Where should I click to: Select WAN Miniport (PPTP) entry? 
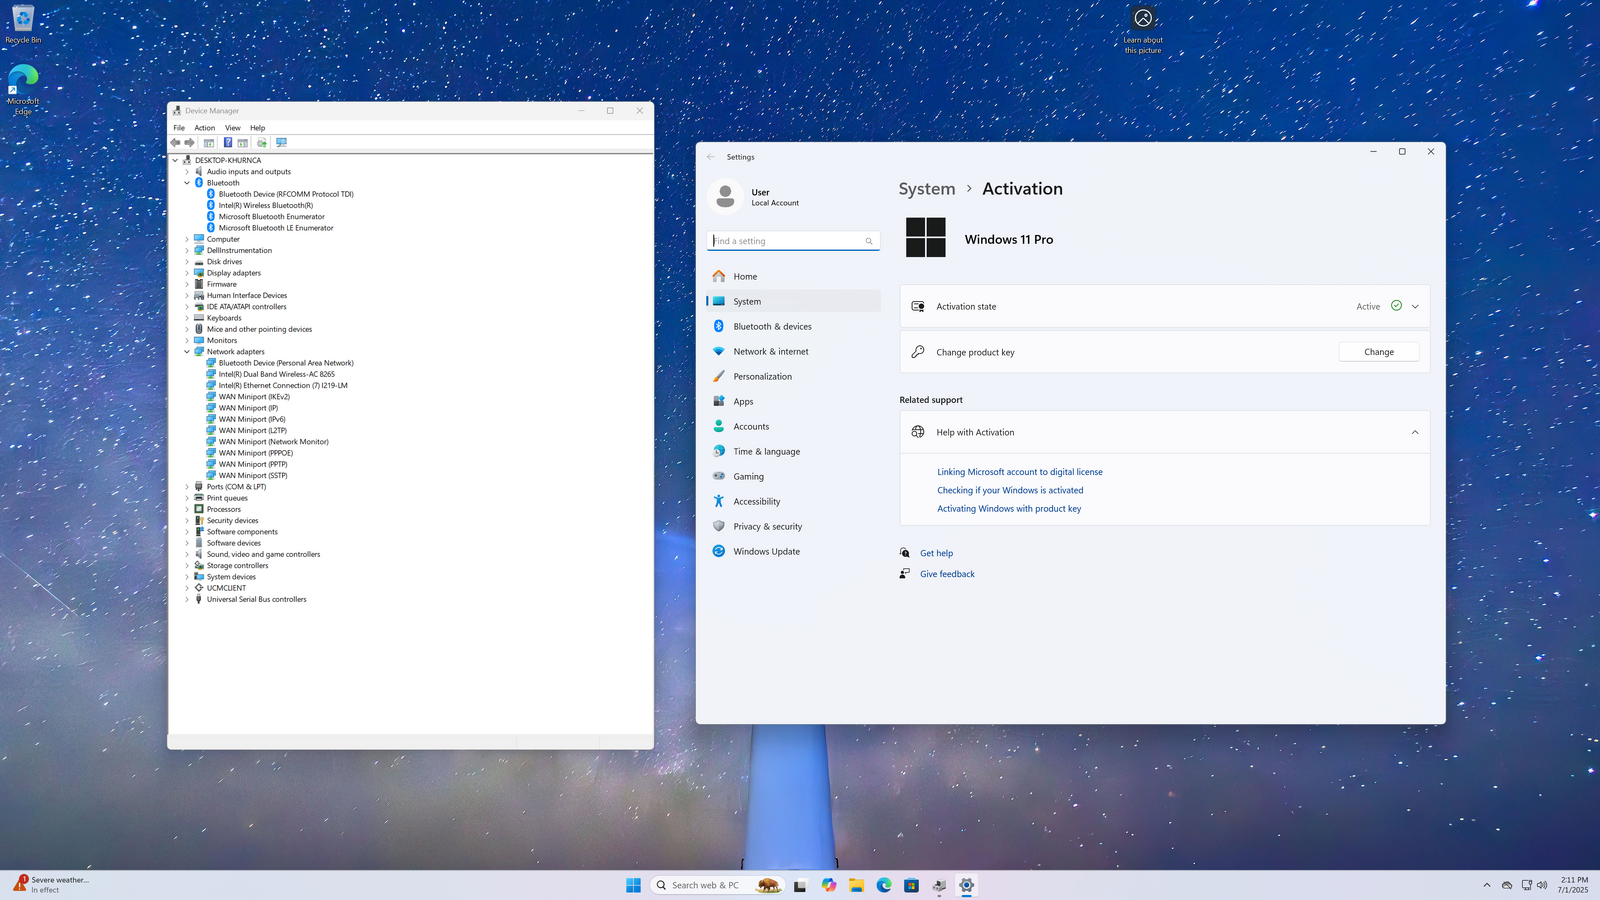253,464
